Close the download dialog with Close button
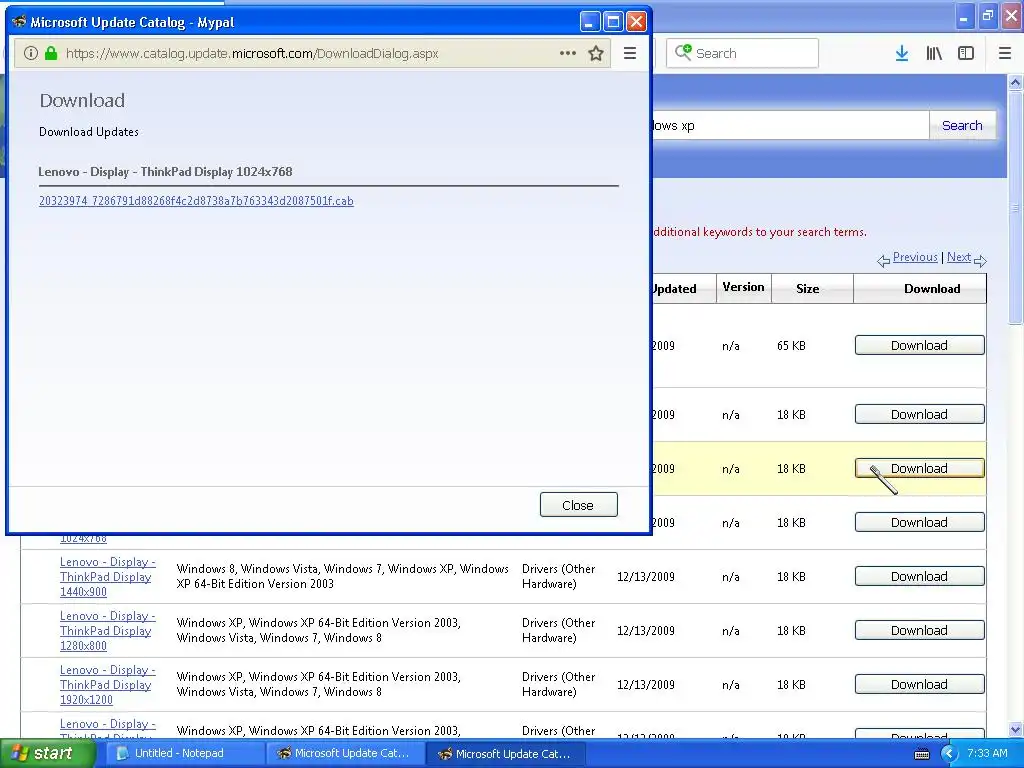1024x768 pixels. tap(579, 505)
